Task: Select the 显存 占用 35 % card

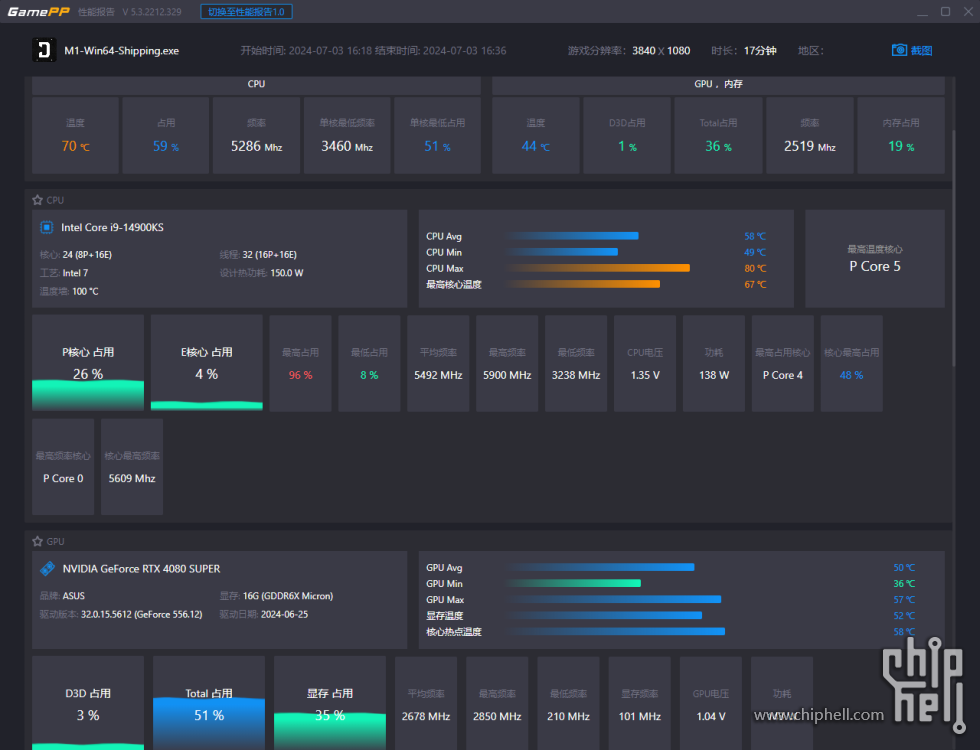Action: pyautogui.click(x=330, y=703)
